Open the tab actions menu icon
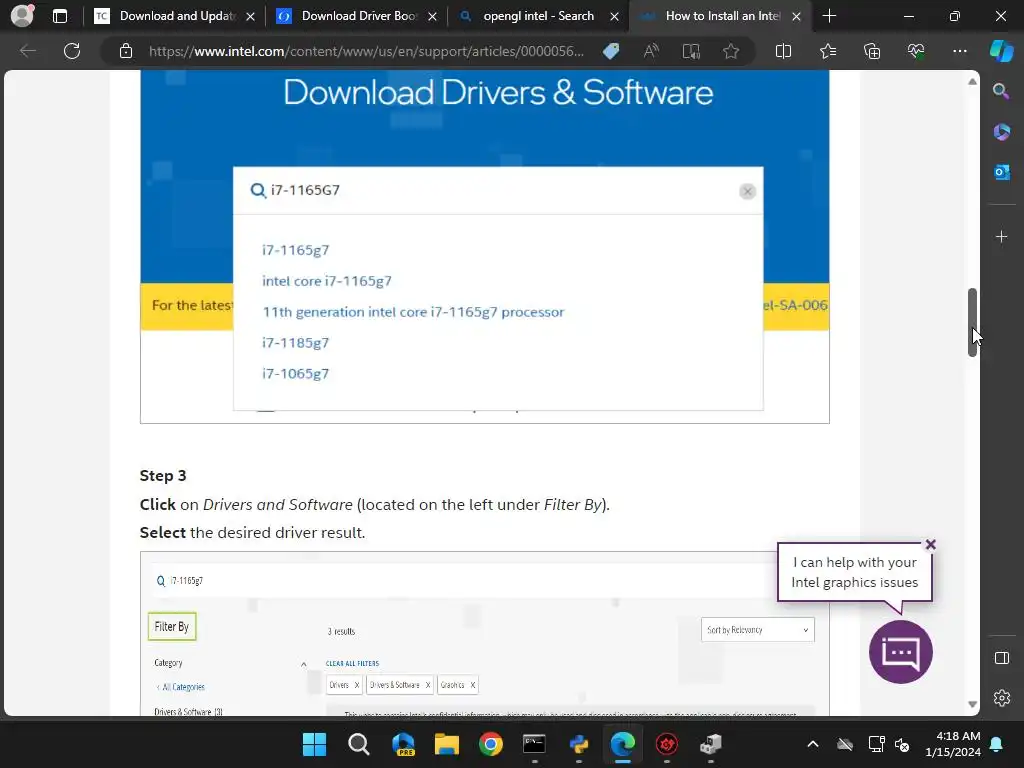Screen dimensions: 1024x768 59,16
